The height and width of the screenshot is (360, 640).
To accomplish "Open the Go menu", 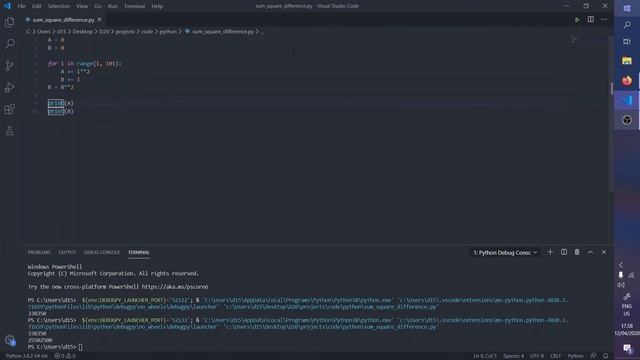I will tap(98, 6).
